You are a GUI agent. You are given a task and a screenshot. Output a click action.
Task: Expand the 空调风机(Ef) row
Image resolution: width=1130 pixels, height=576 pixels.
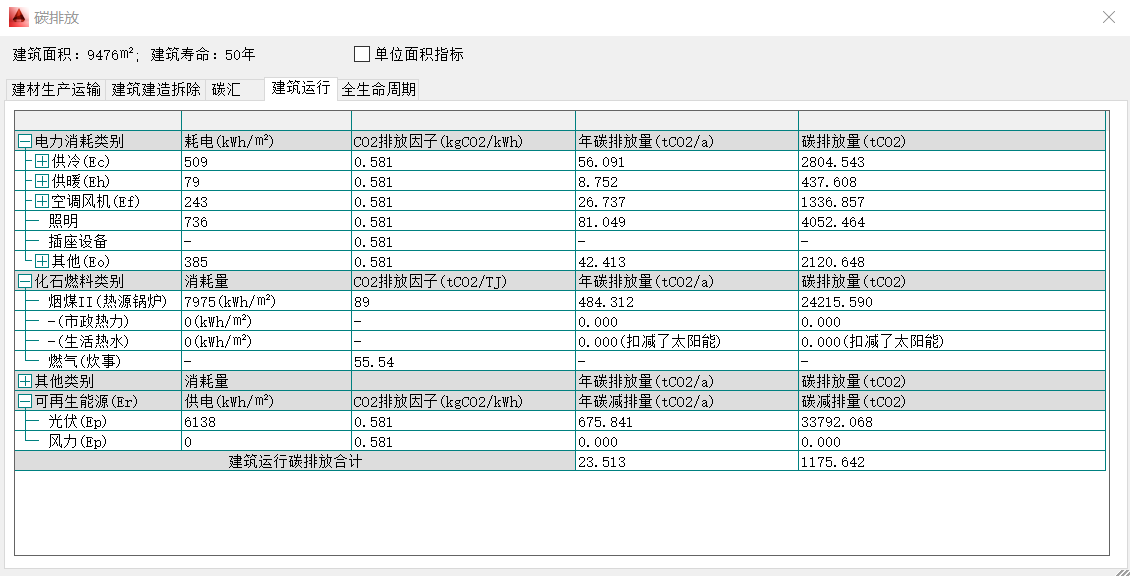[x=42, y=202]
